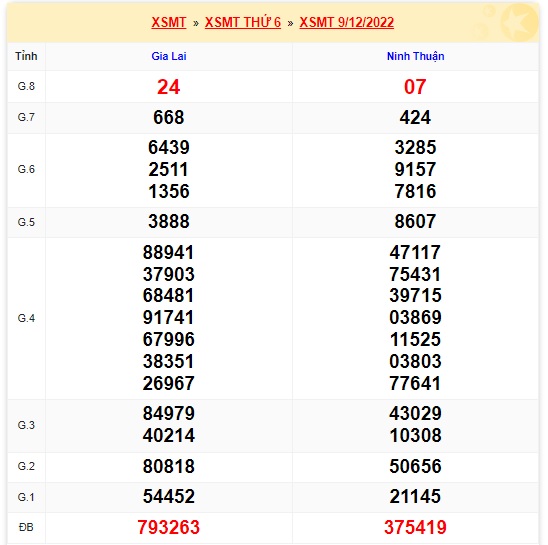Select the G.2 row label

[26, 466]
